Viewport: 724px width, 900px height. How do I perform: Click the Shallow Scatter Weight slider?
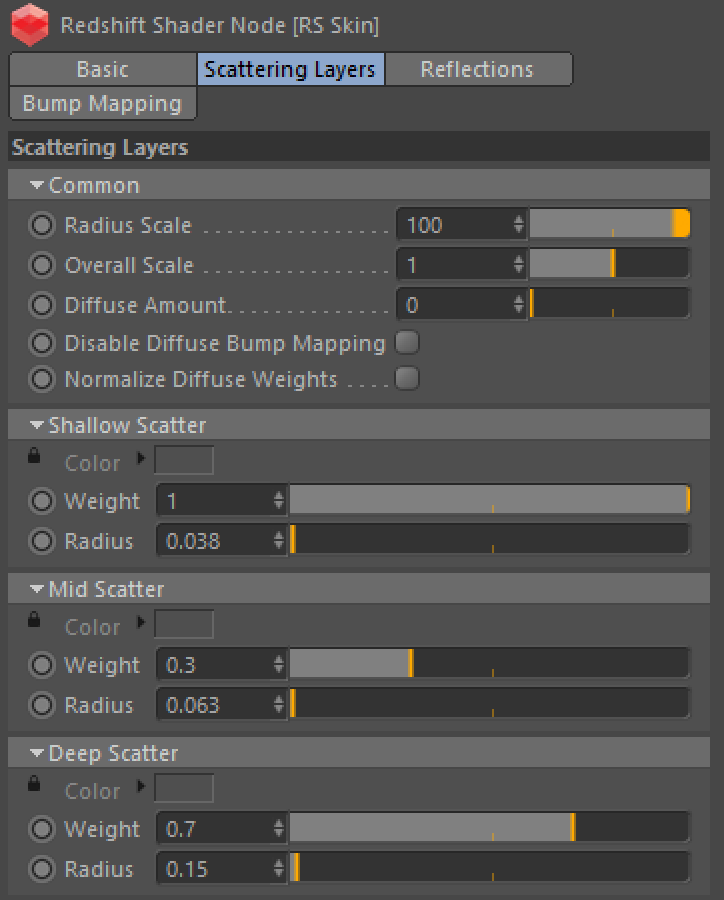point(489,499)
